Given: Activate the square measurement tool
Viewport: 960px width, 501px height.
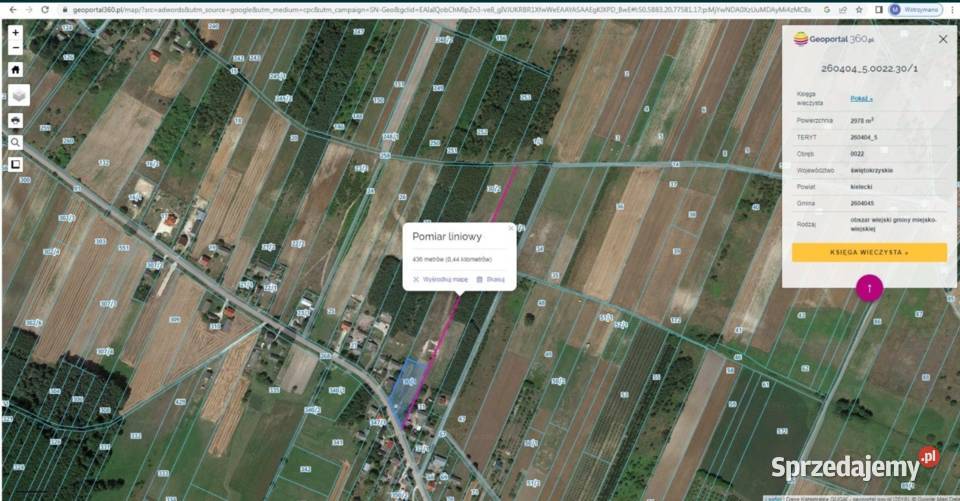Looking at the screenshot, I should click(x=15, y=164).
